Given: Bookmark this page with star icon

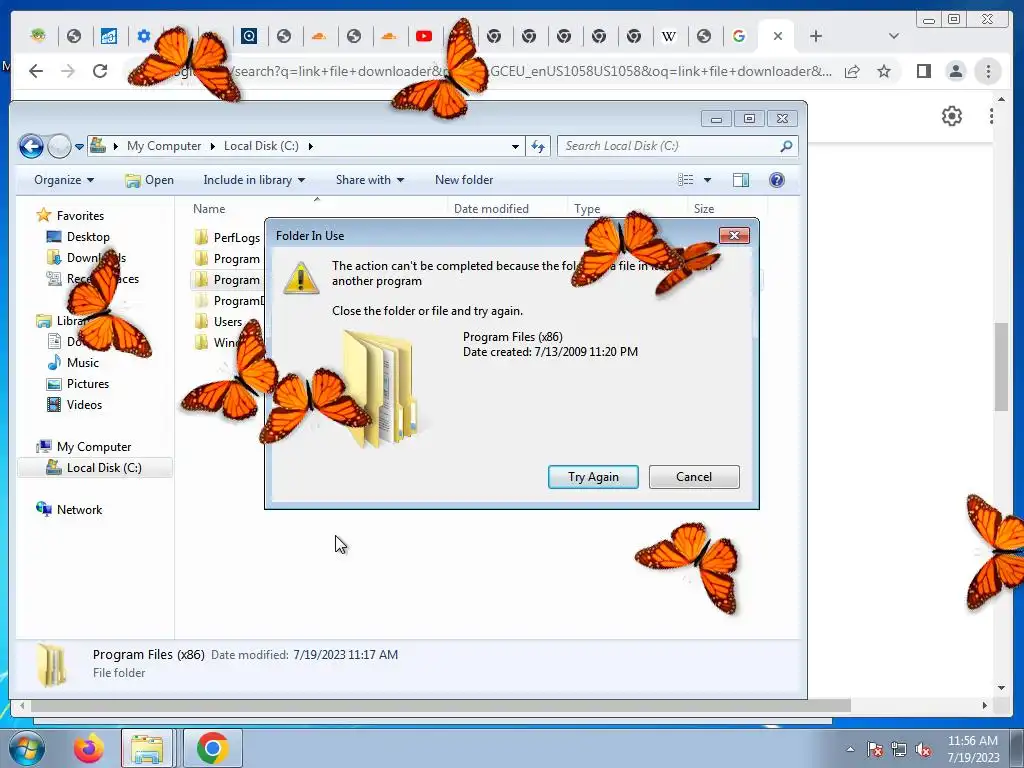Looking at the screenshot, I should (884, 71).
